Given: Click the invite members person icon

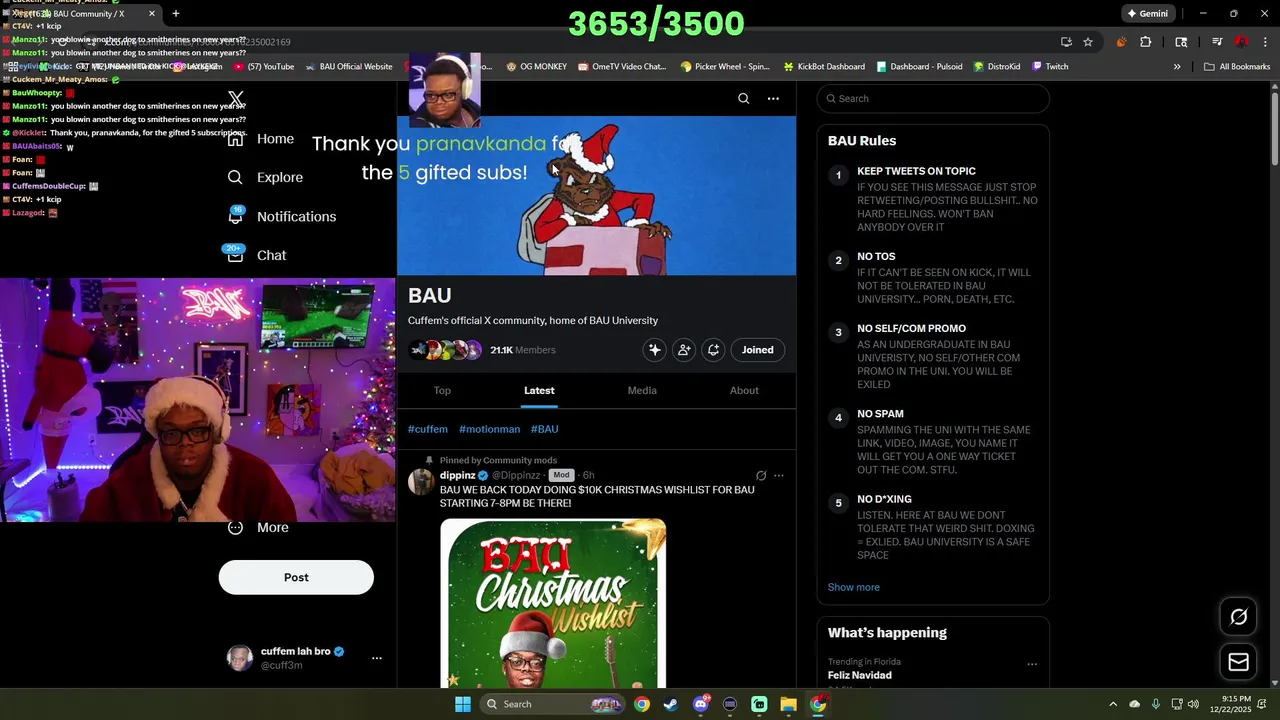Looking at the screenshot, I should [x=684, y=350].
